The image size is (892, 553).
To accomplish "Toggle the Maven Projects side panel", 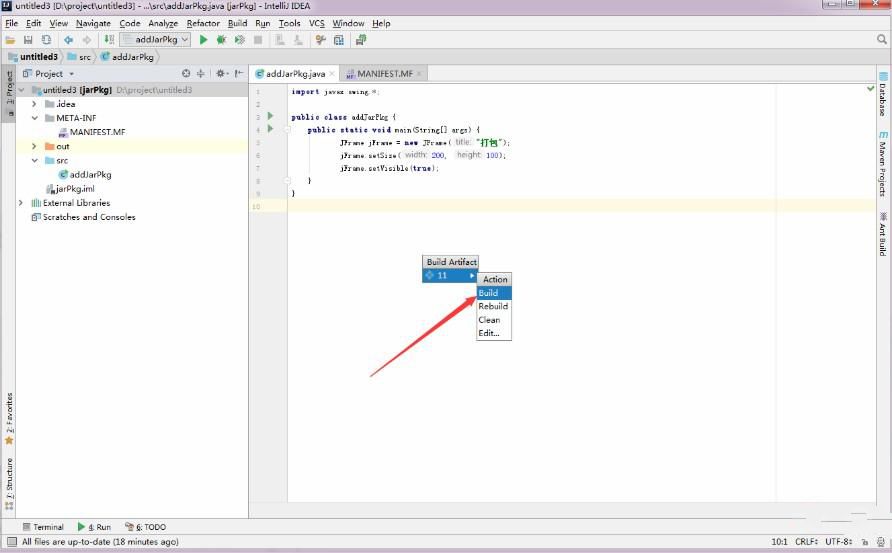I will (883, 163).
